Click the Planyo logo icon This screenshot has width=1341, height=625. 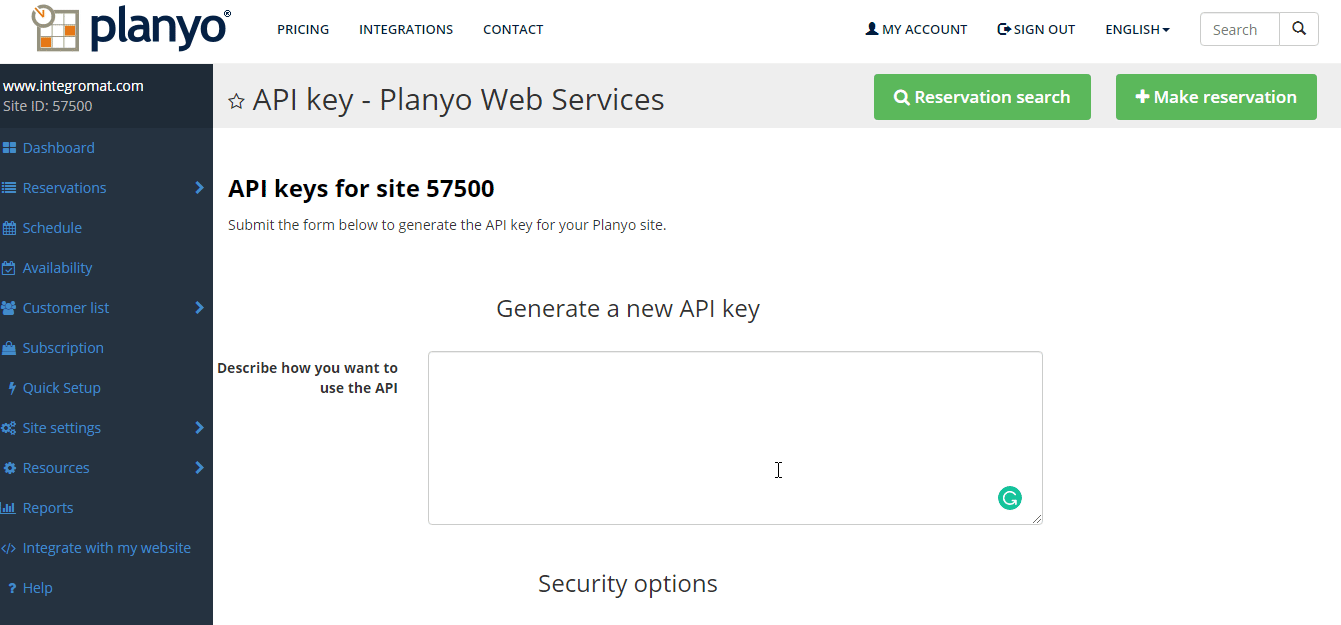[55, 28]
